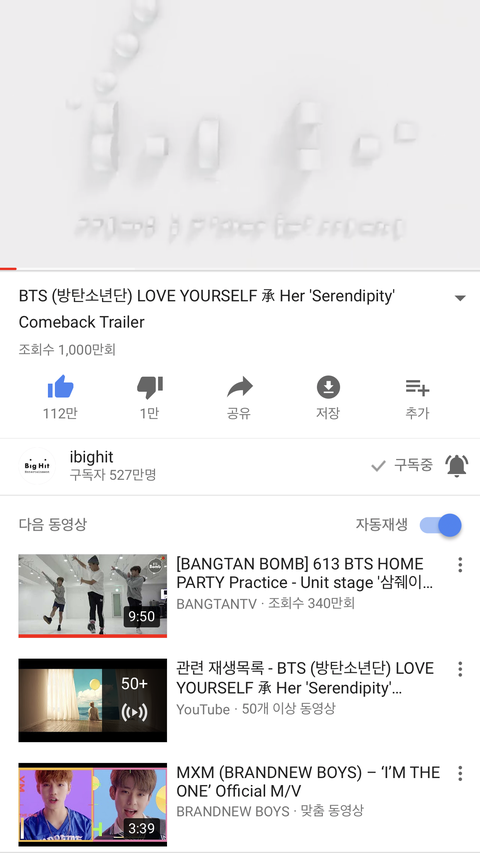Open BANGTAN BOMB dance practice thumbnail
480x853 pixels.
coord(93,596)
